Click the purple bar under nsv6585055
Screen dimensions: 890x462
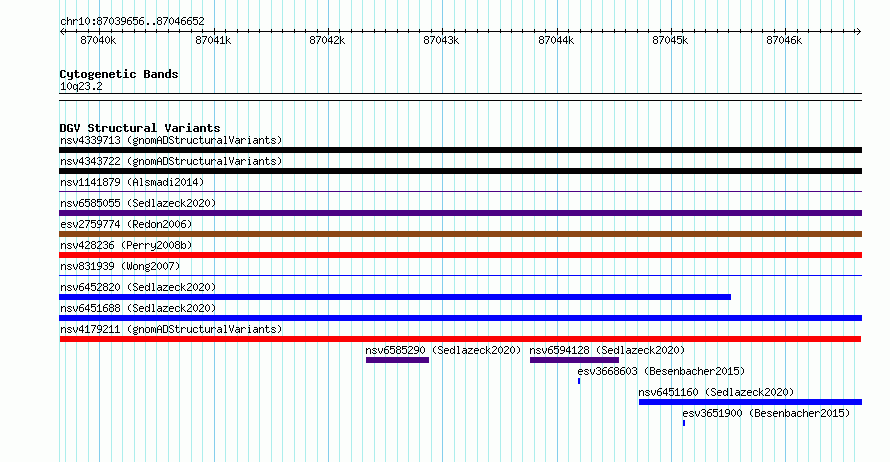[x=460, y=213]
